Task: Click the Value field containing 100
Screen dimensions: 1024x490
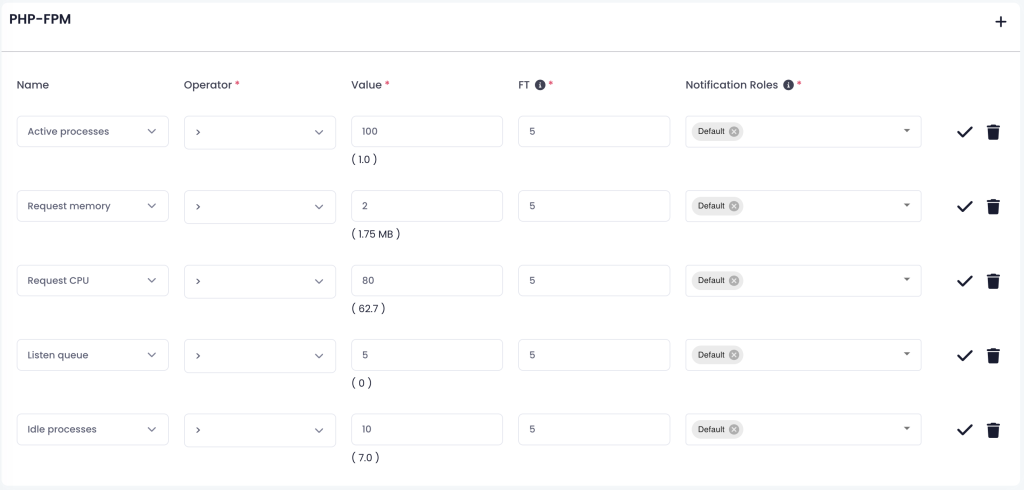Action: (x=427, y=131)
